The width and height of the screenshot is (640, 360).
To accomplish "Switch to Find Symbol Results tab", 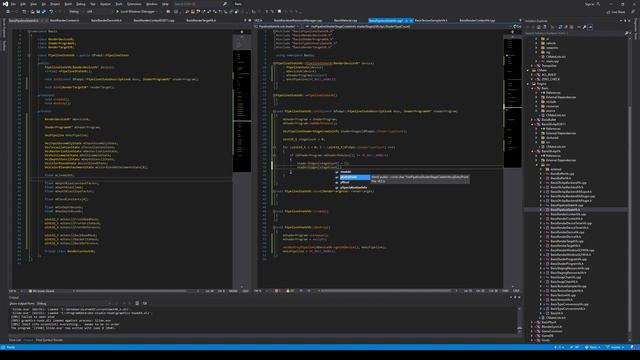I will [x=49, y=340].
